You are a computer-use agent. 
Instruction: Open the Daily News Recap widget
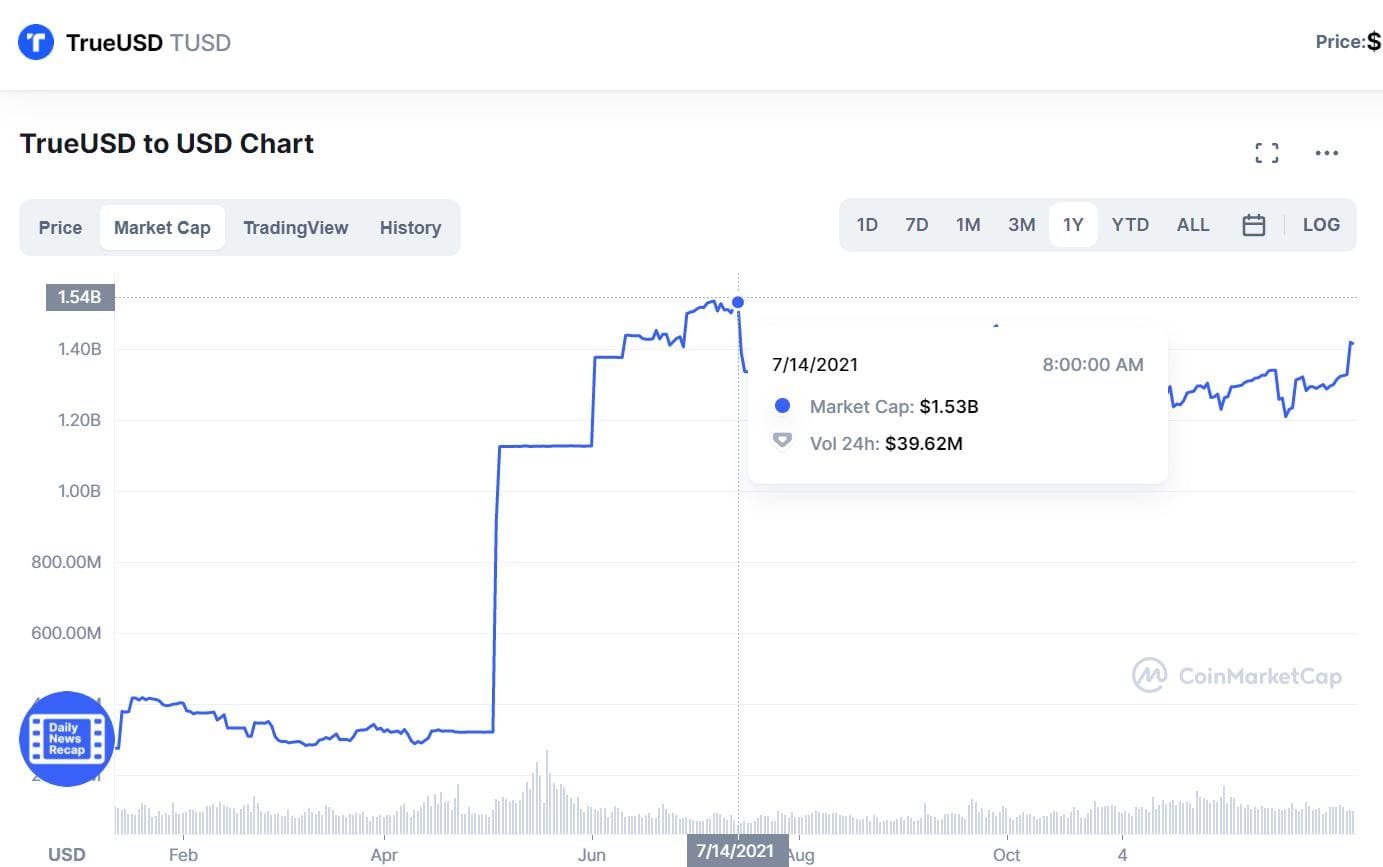coord(67,738)
